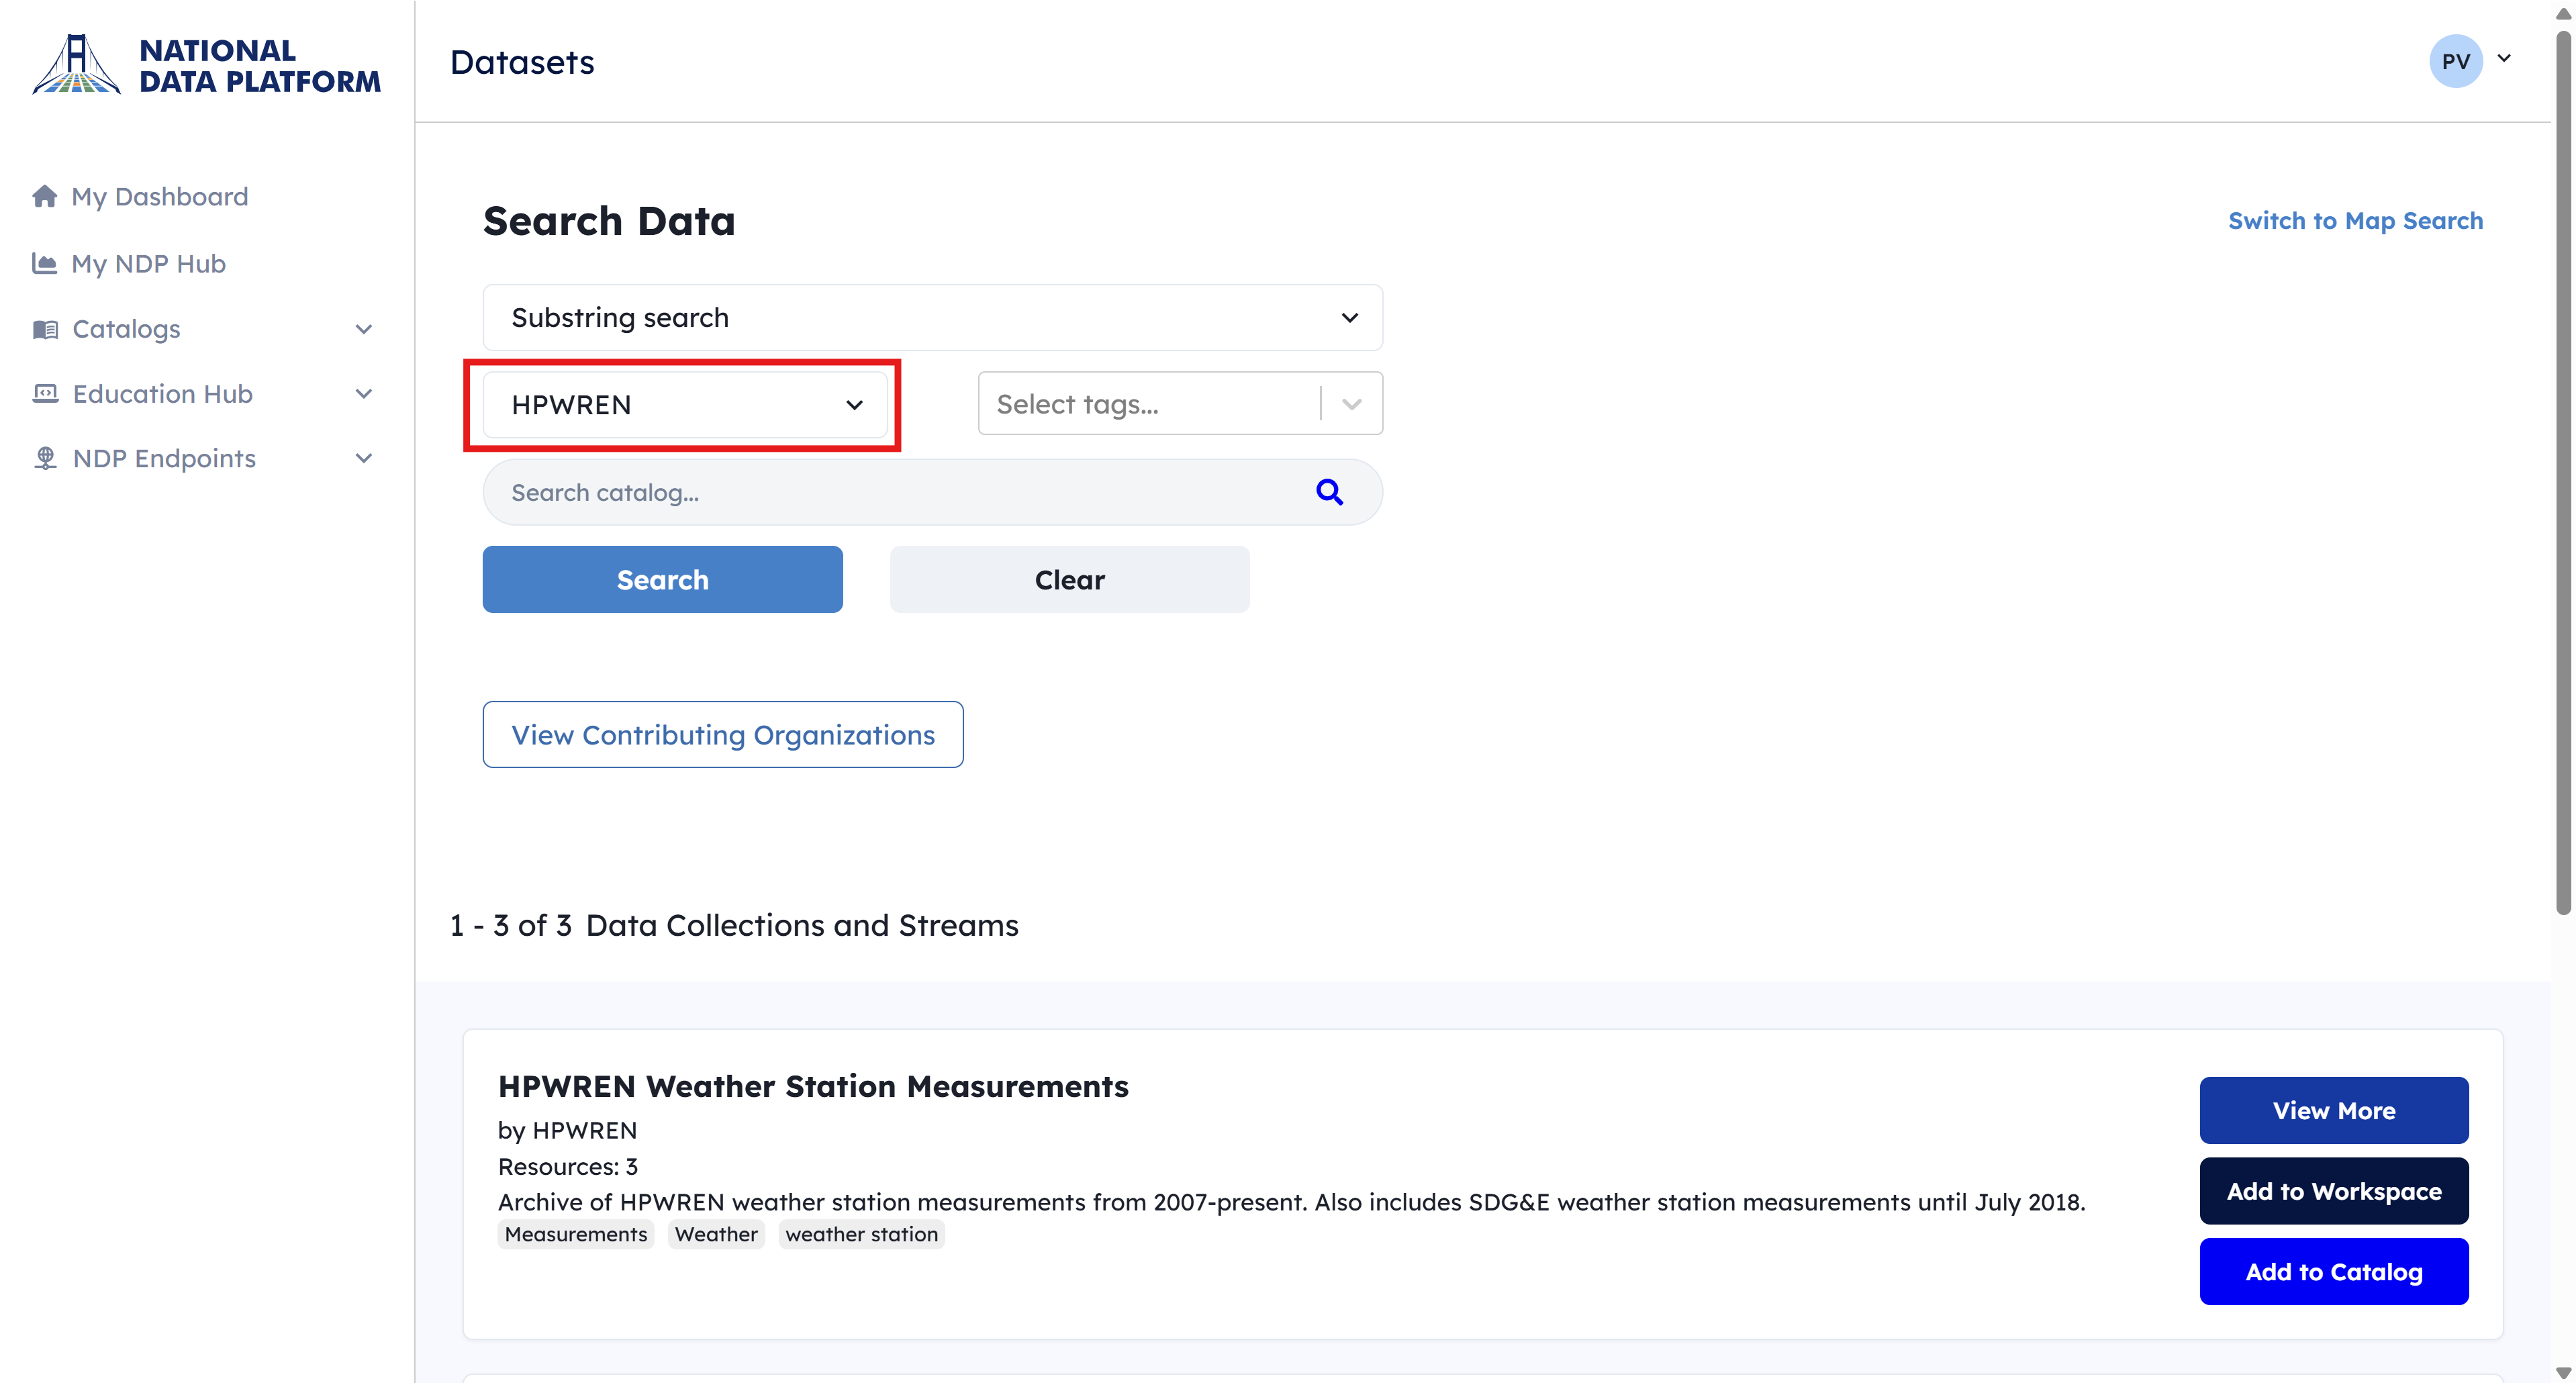Click the page's vertical scrollbar
This screenshot has width=2576, height=1383.
[2562, 470]
